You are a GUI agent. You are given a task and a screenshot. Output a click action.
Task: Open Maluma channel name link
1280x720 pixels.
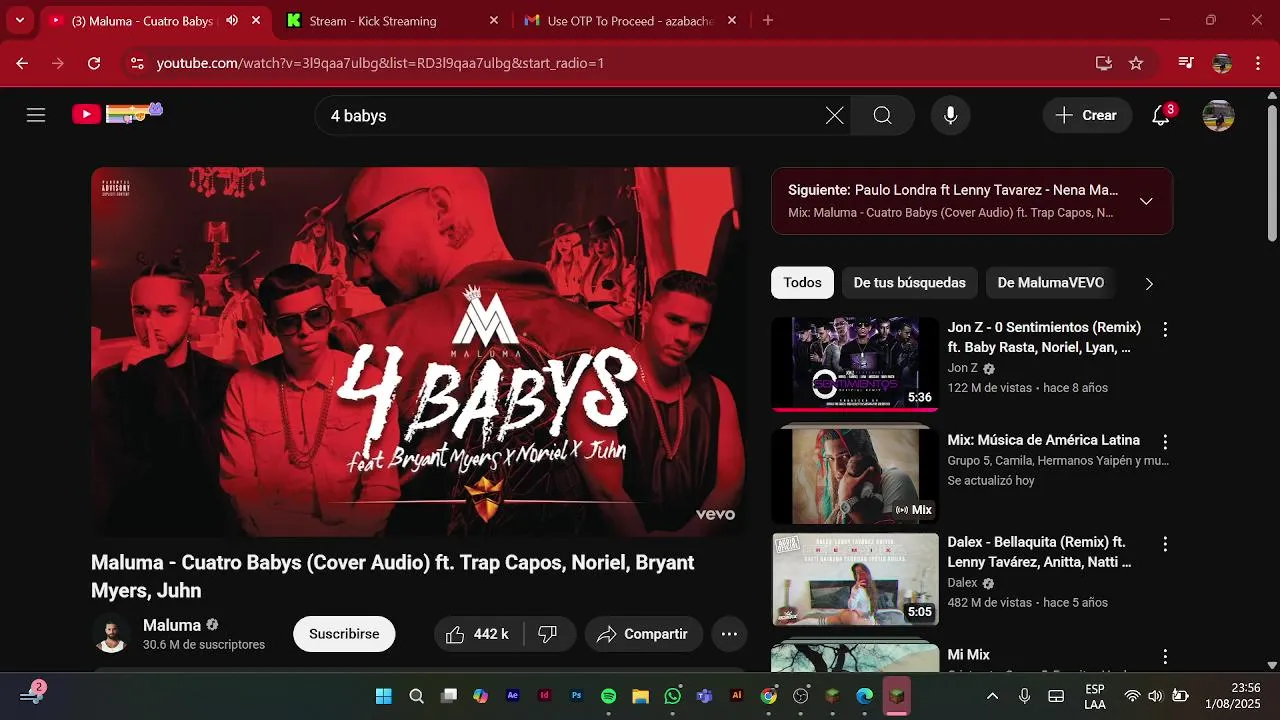pyautogui.click(x=172, y=625)
